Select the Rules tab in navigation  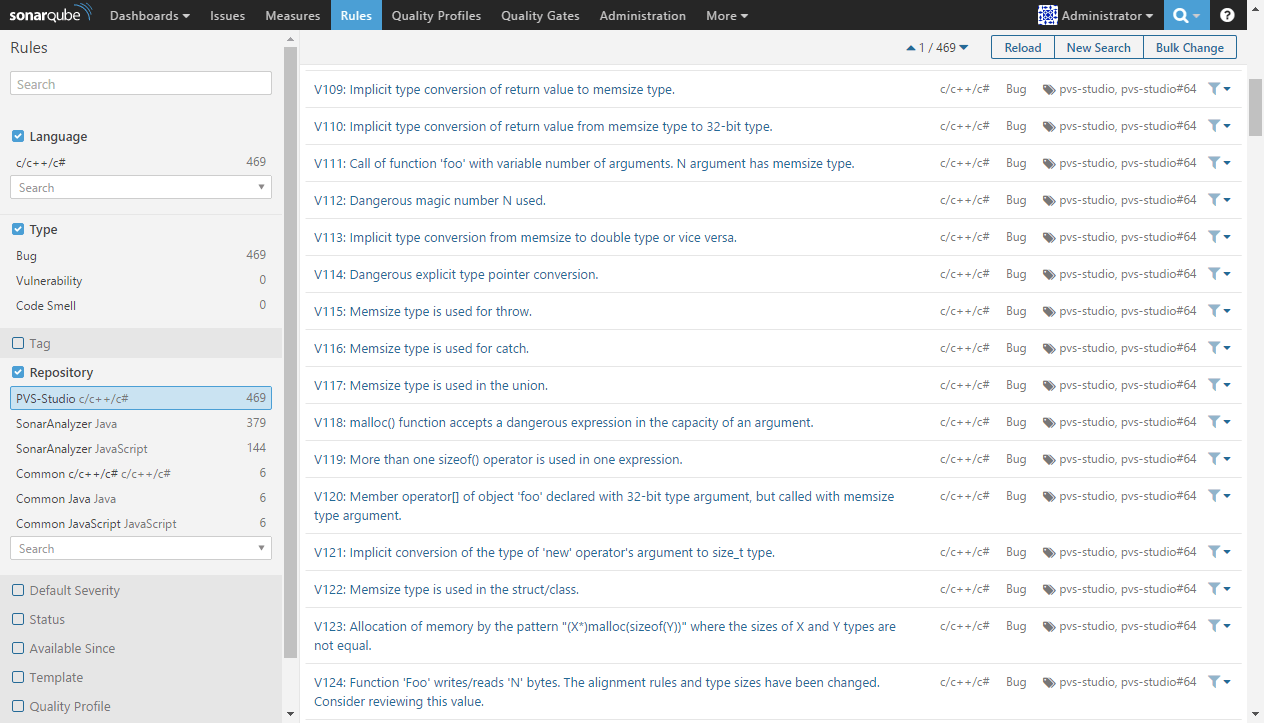[x=356, y=15]
